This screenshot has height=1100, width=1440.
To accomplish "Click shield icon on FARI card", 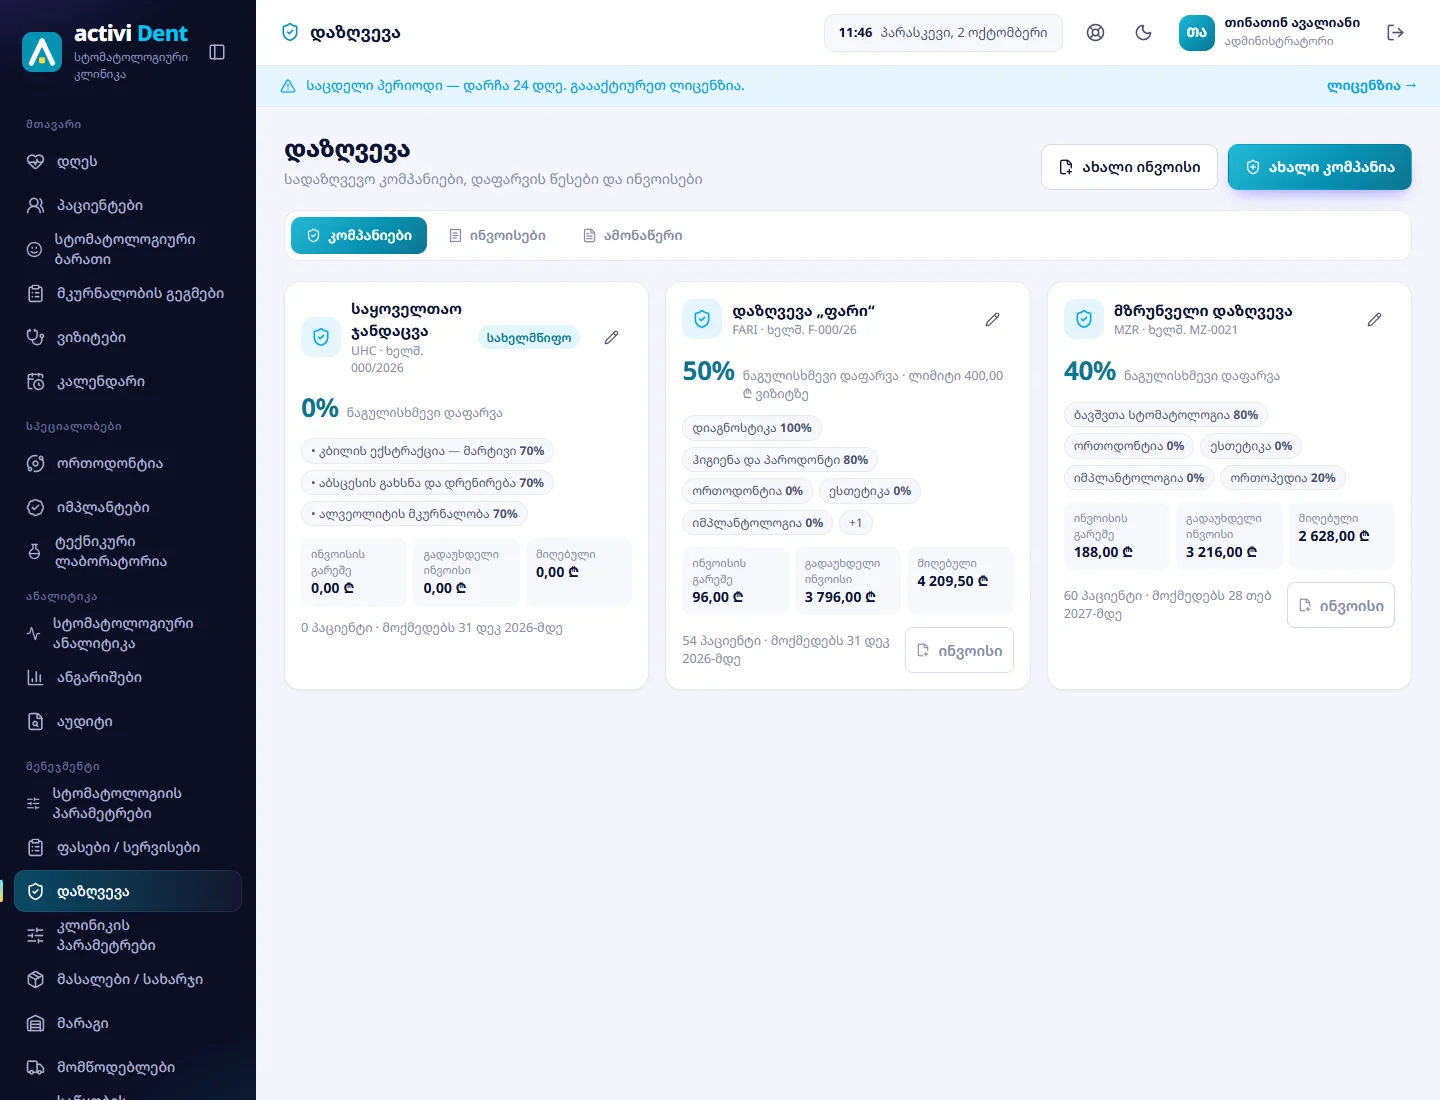I will tap(702, 319).
